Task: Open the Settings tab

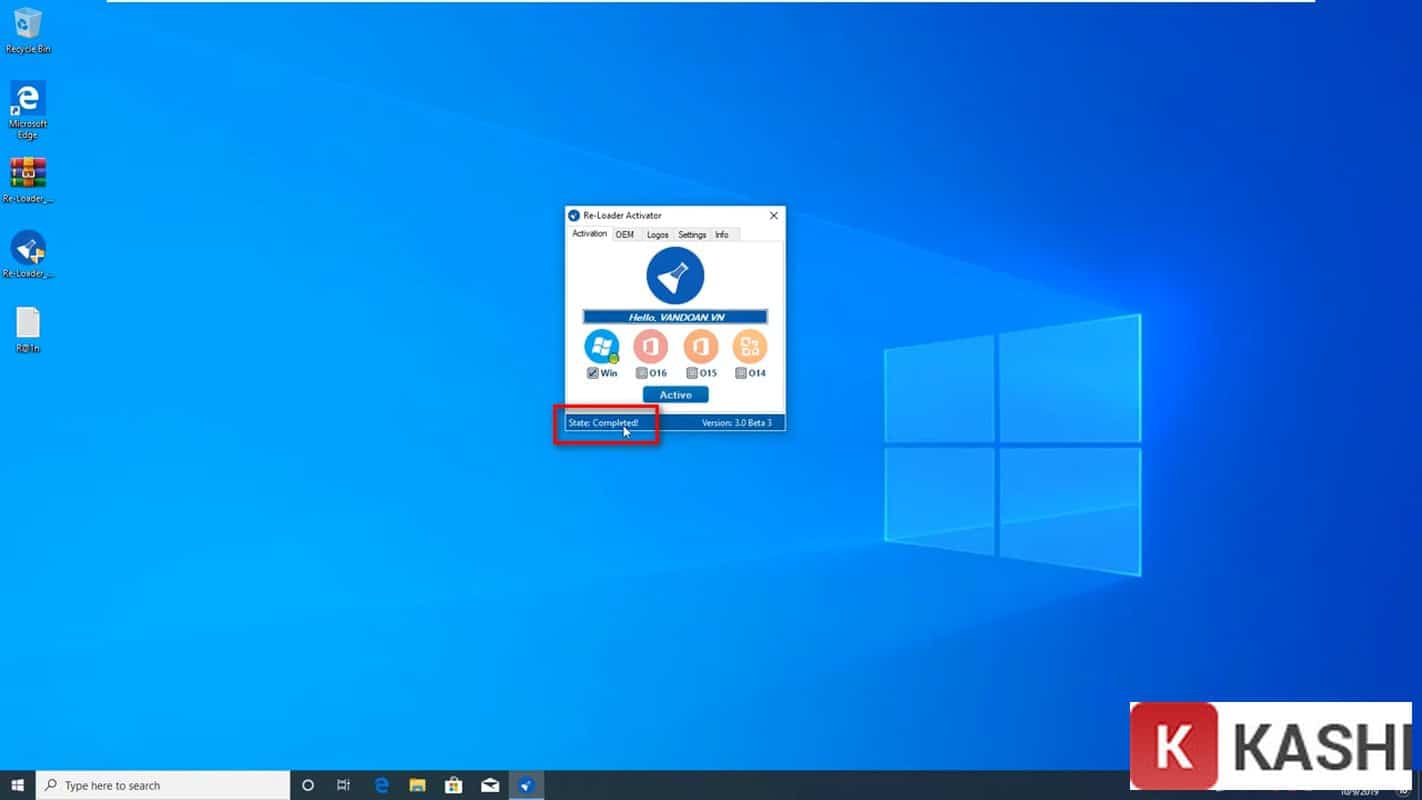Action: click(692, 234)
